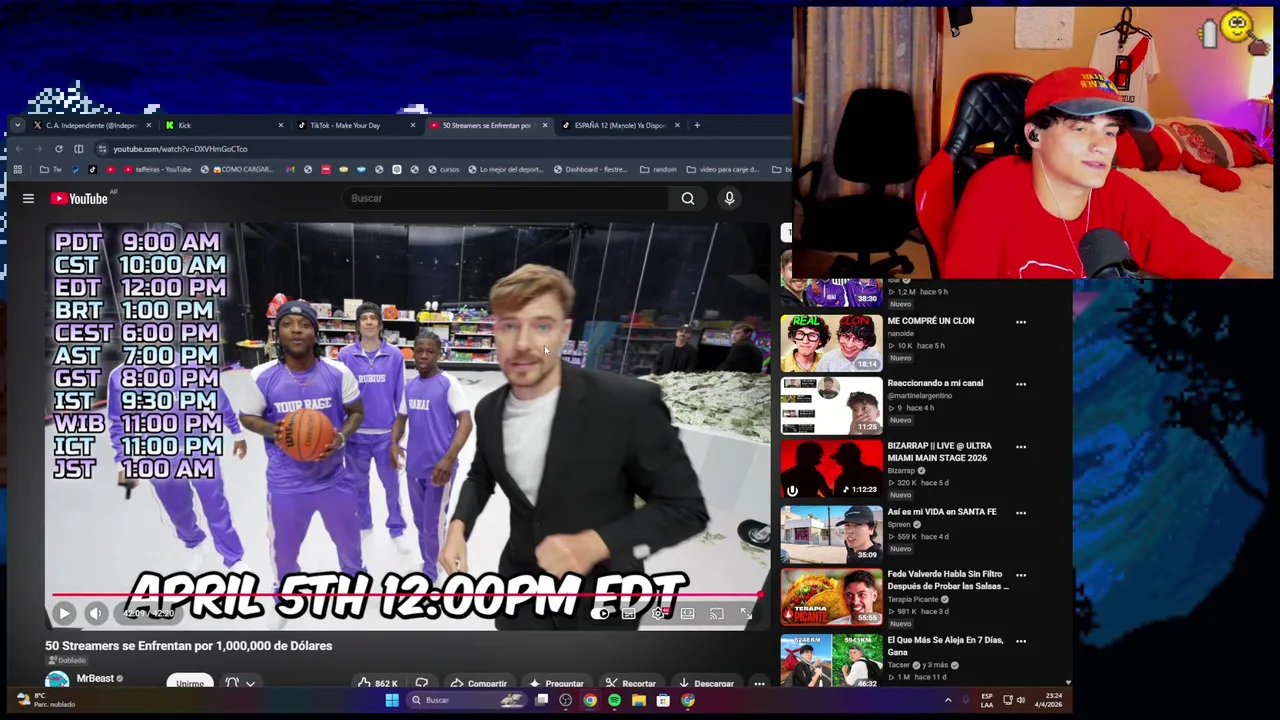Play the video with the play button
This screenshot has height=720, width=1280.
coord(64,613)
